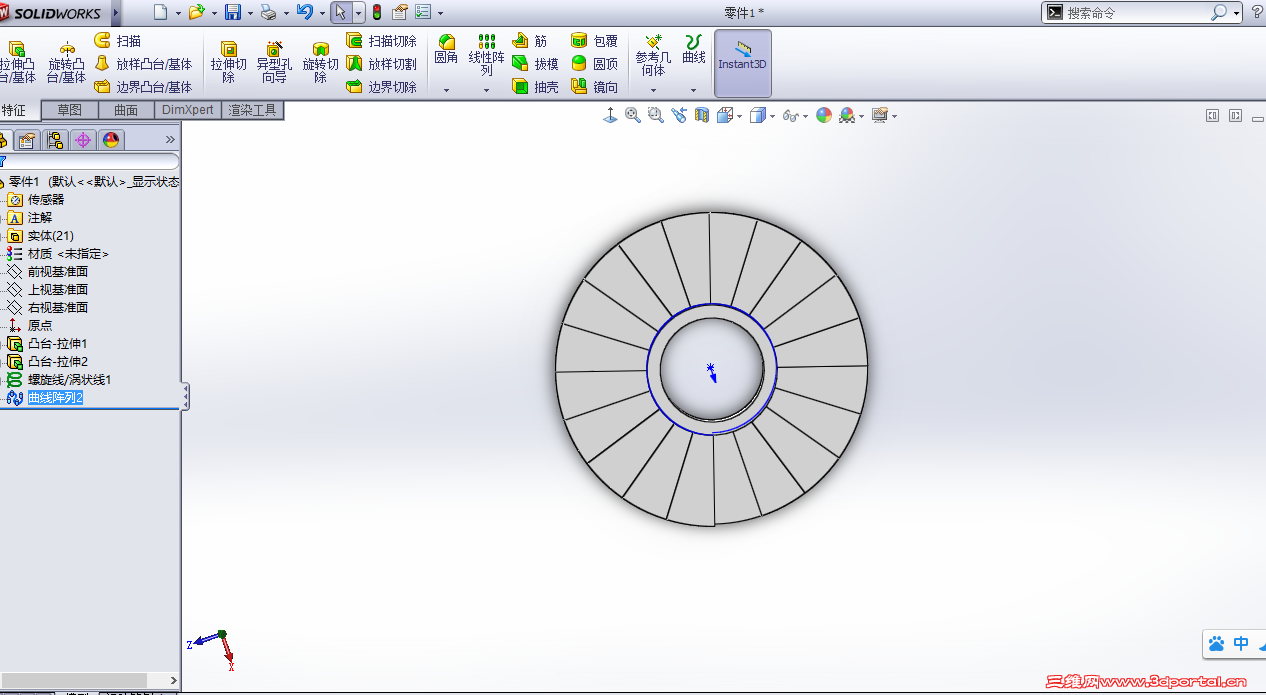Expand the 参考几何体 dropdown arrow
The width and height of the screenshot is (1266, 695).
coord(653,90)
